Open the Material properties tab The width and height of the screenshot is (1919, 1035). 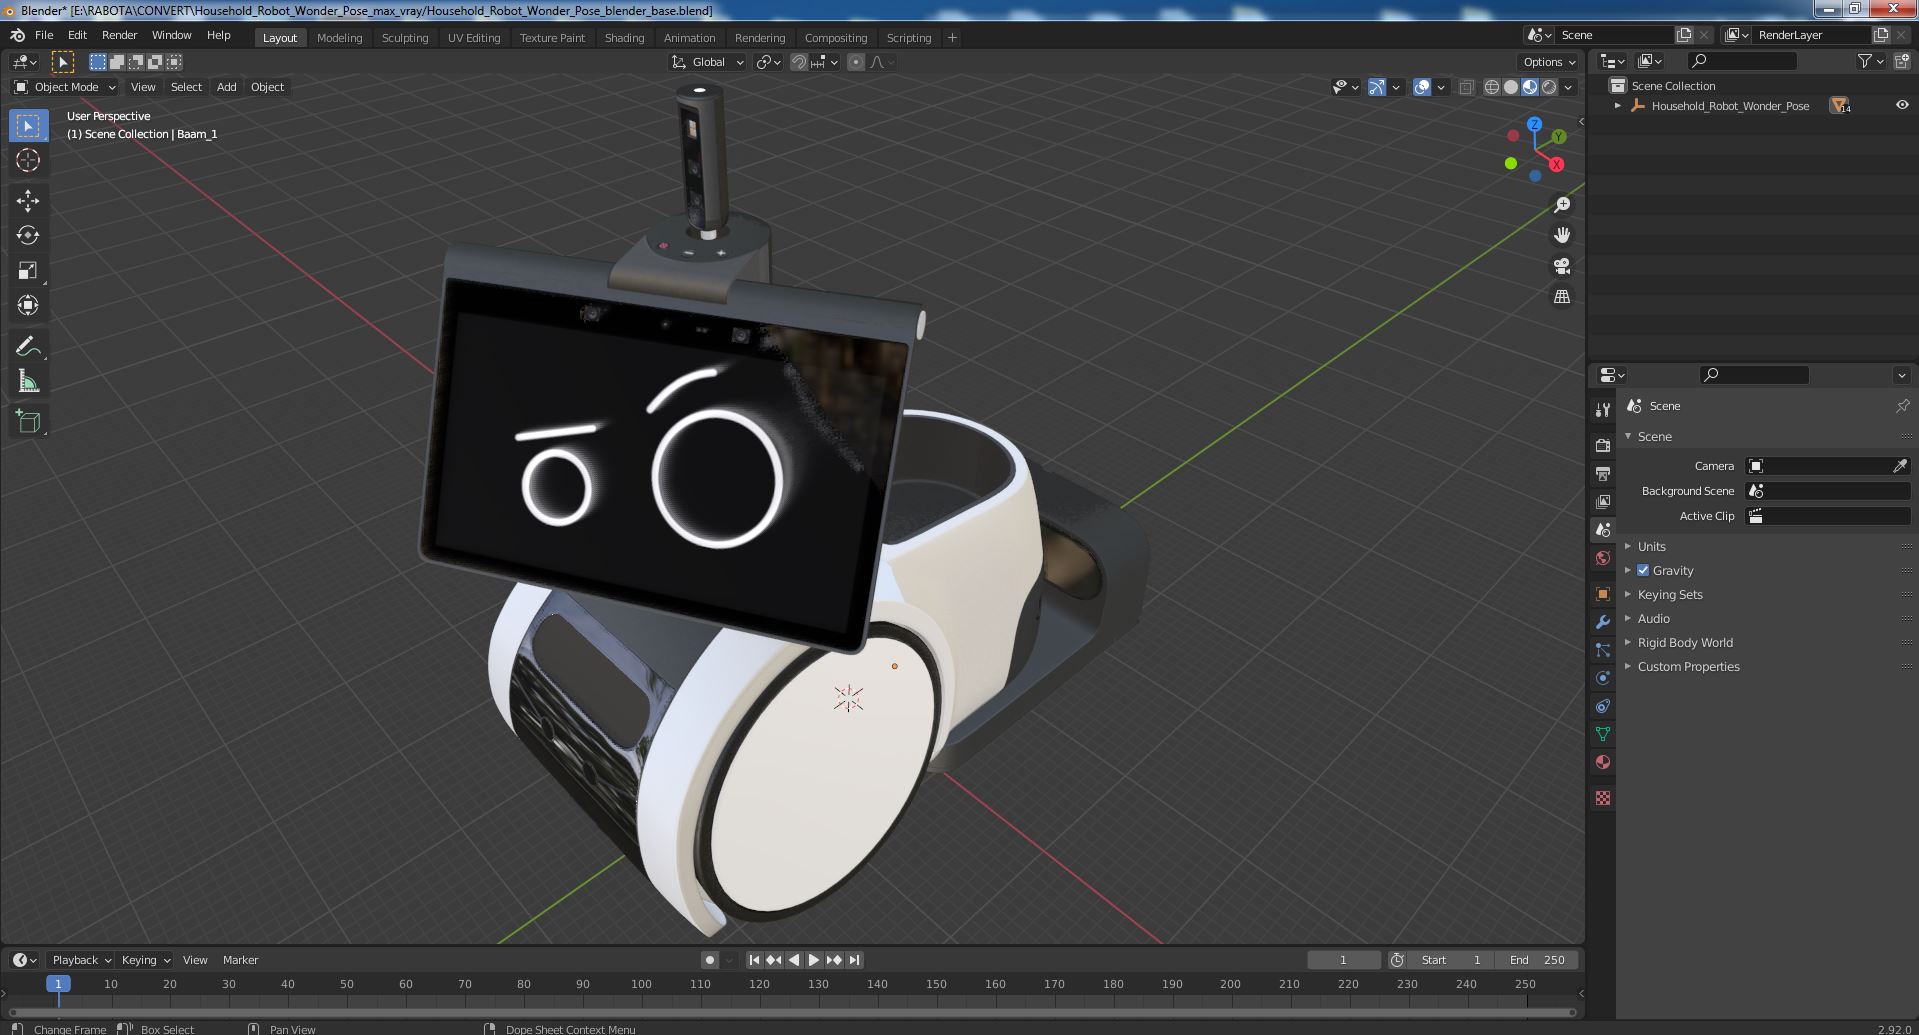click(x=1603, y=762)
